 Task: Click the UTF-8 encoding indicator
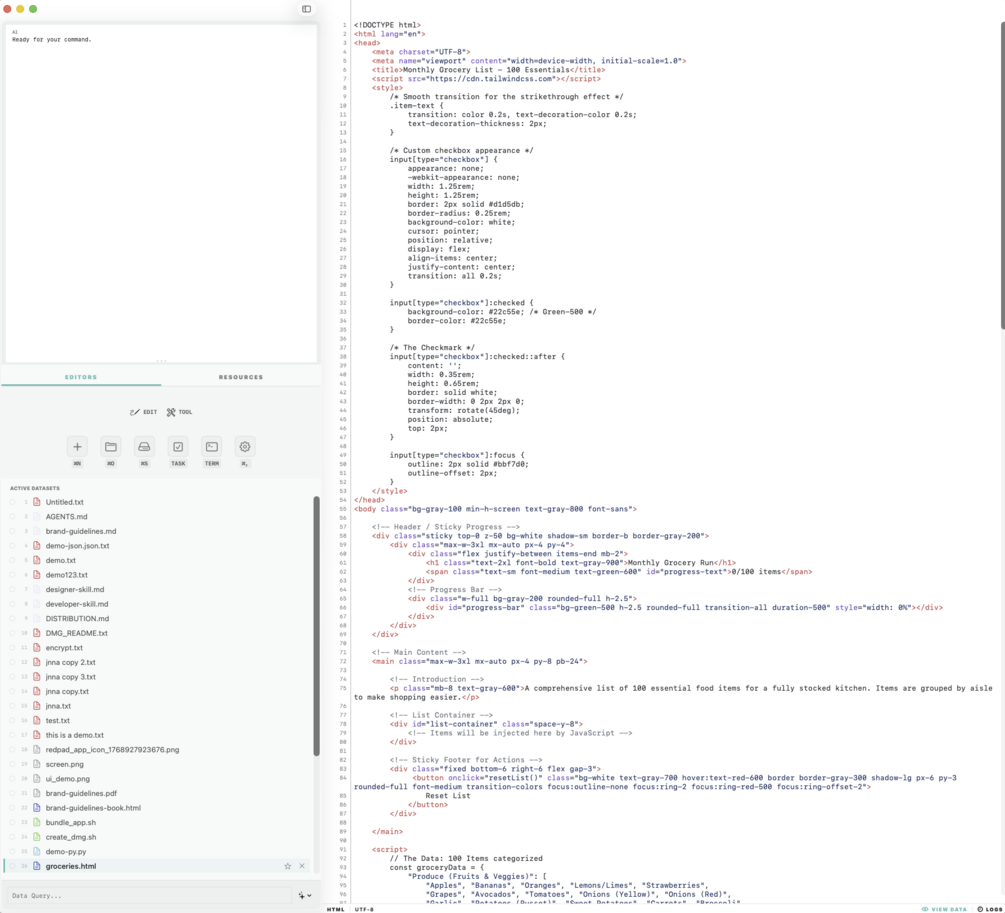[x=364, y=909]
